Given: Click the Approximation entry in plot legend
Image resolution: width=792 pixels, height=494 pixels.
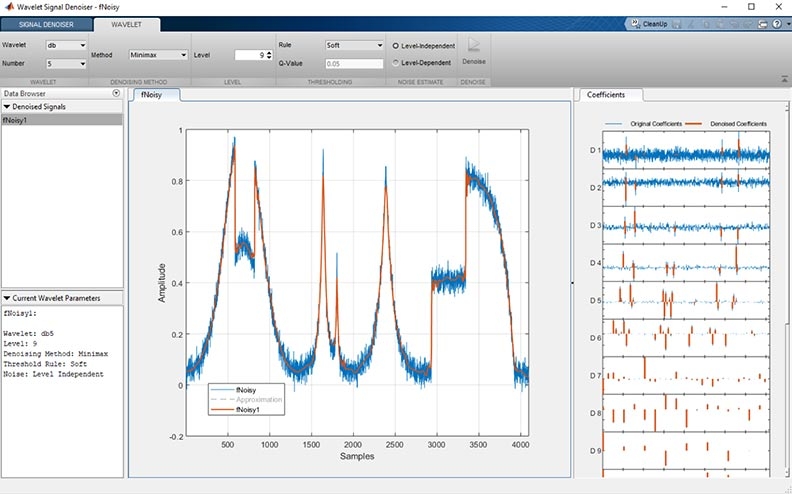Looking at the screenshot, I should coord(246,400).
